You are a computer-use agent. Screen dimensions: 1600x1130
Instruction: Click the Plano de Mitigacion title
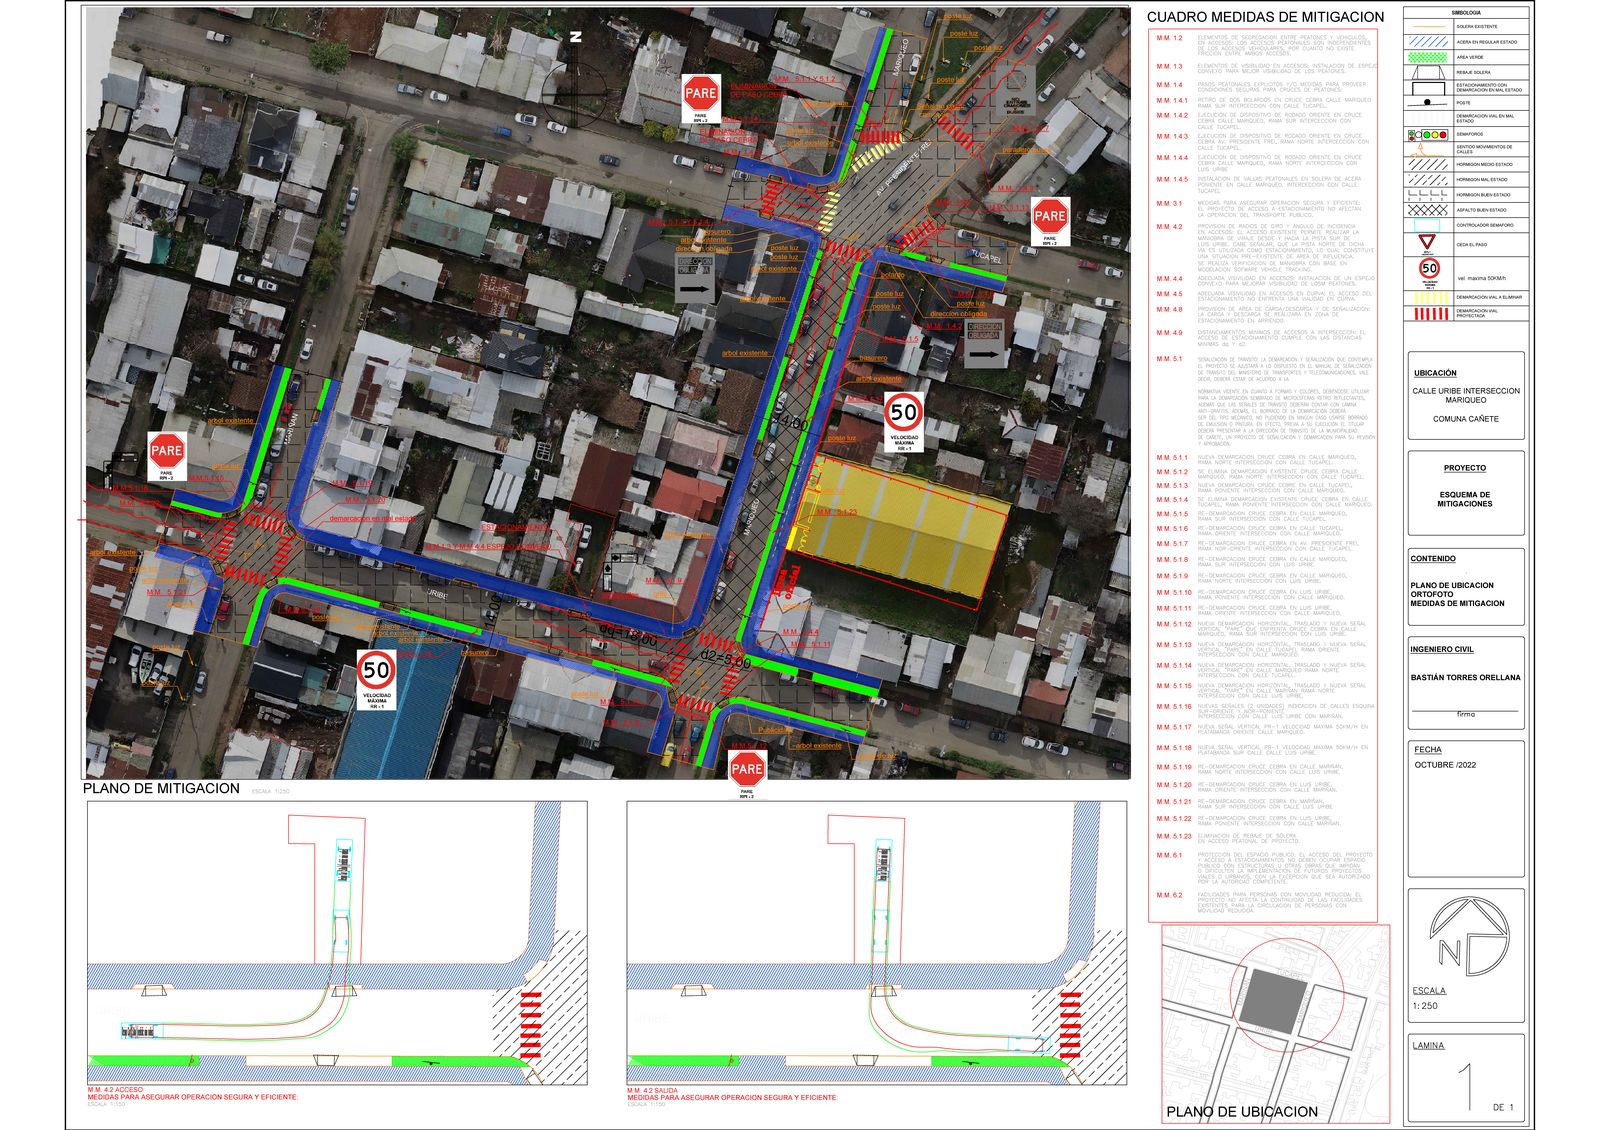(161, 788)
